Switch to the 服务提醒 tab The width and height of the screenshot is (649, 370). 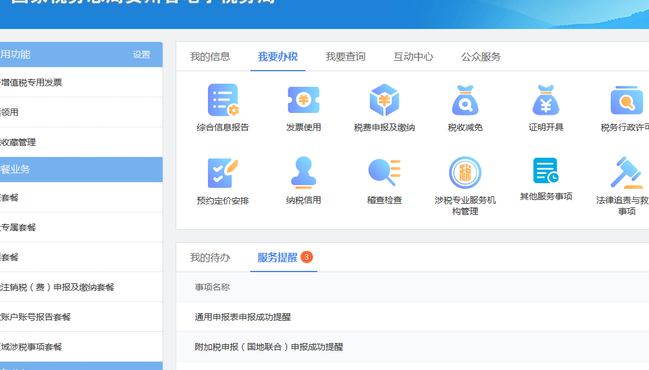click(x=277, y=257)
